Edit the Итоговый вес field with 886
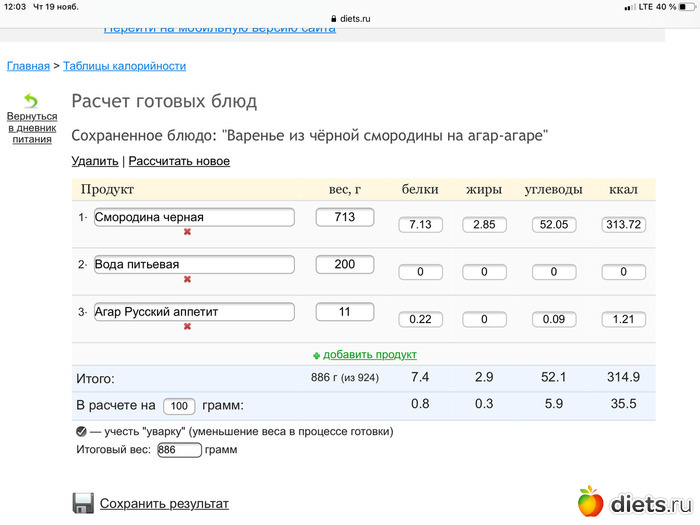Image resolution: width=700 pixels, height=525 pixels. click(179, 450)
